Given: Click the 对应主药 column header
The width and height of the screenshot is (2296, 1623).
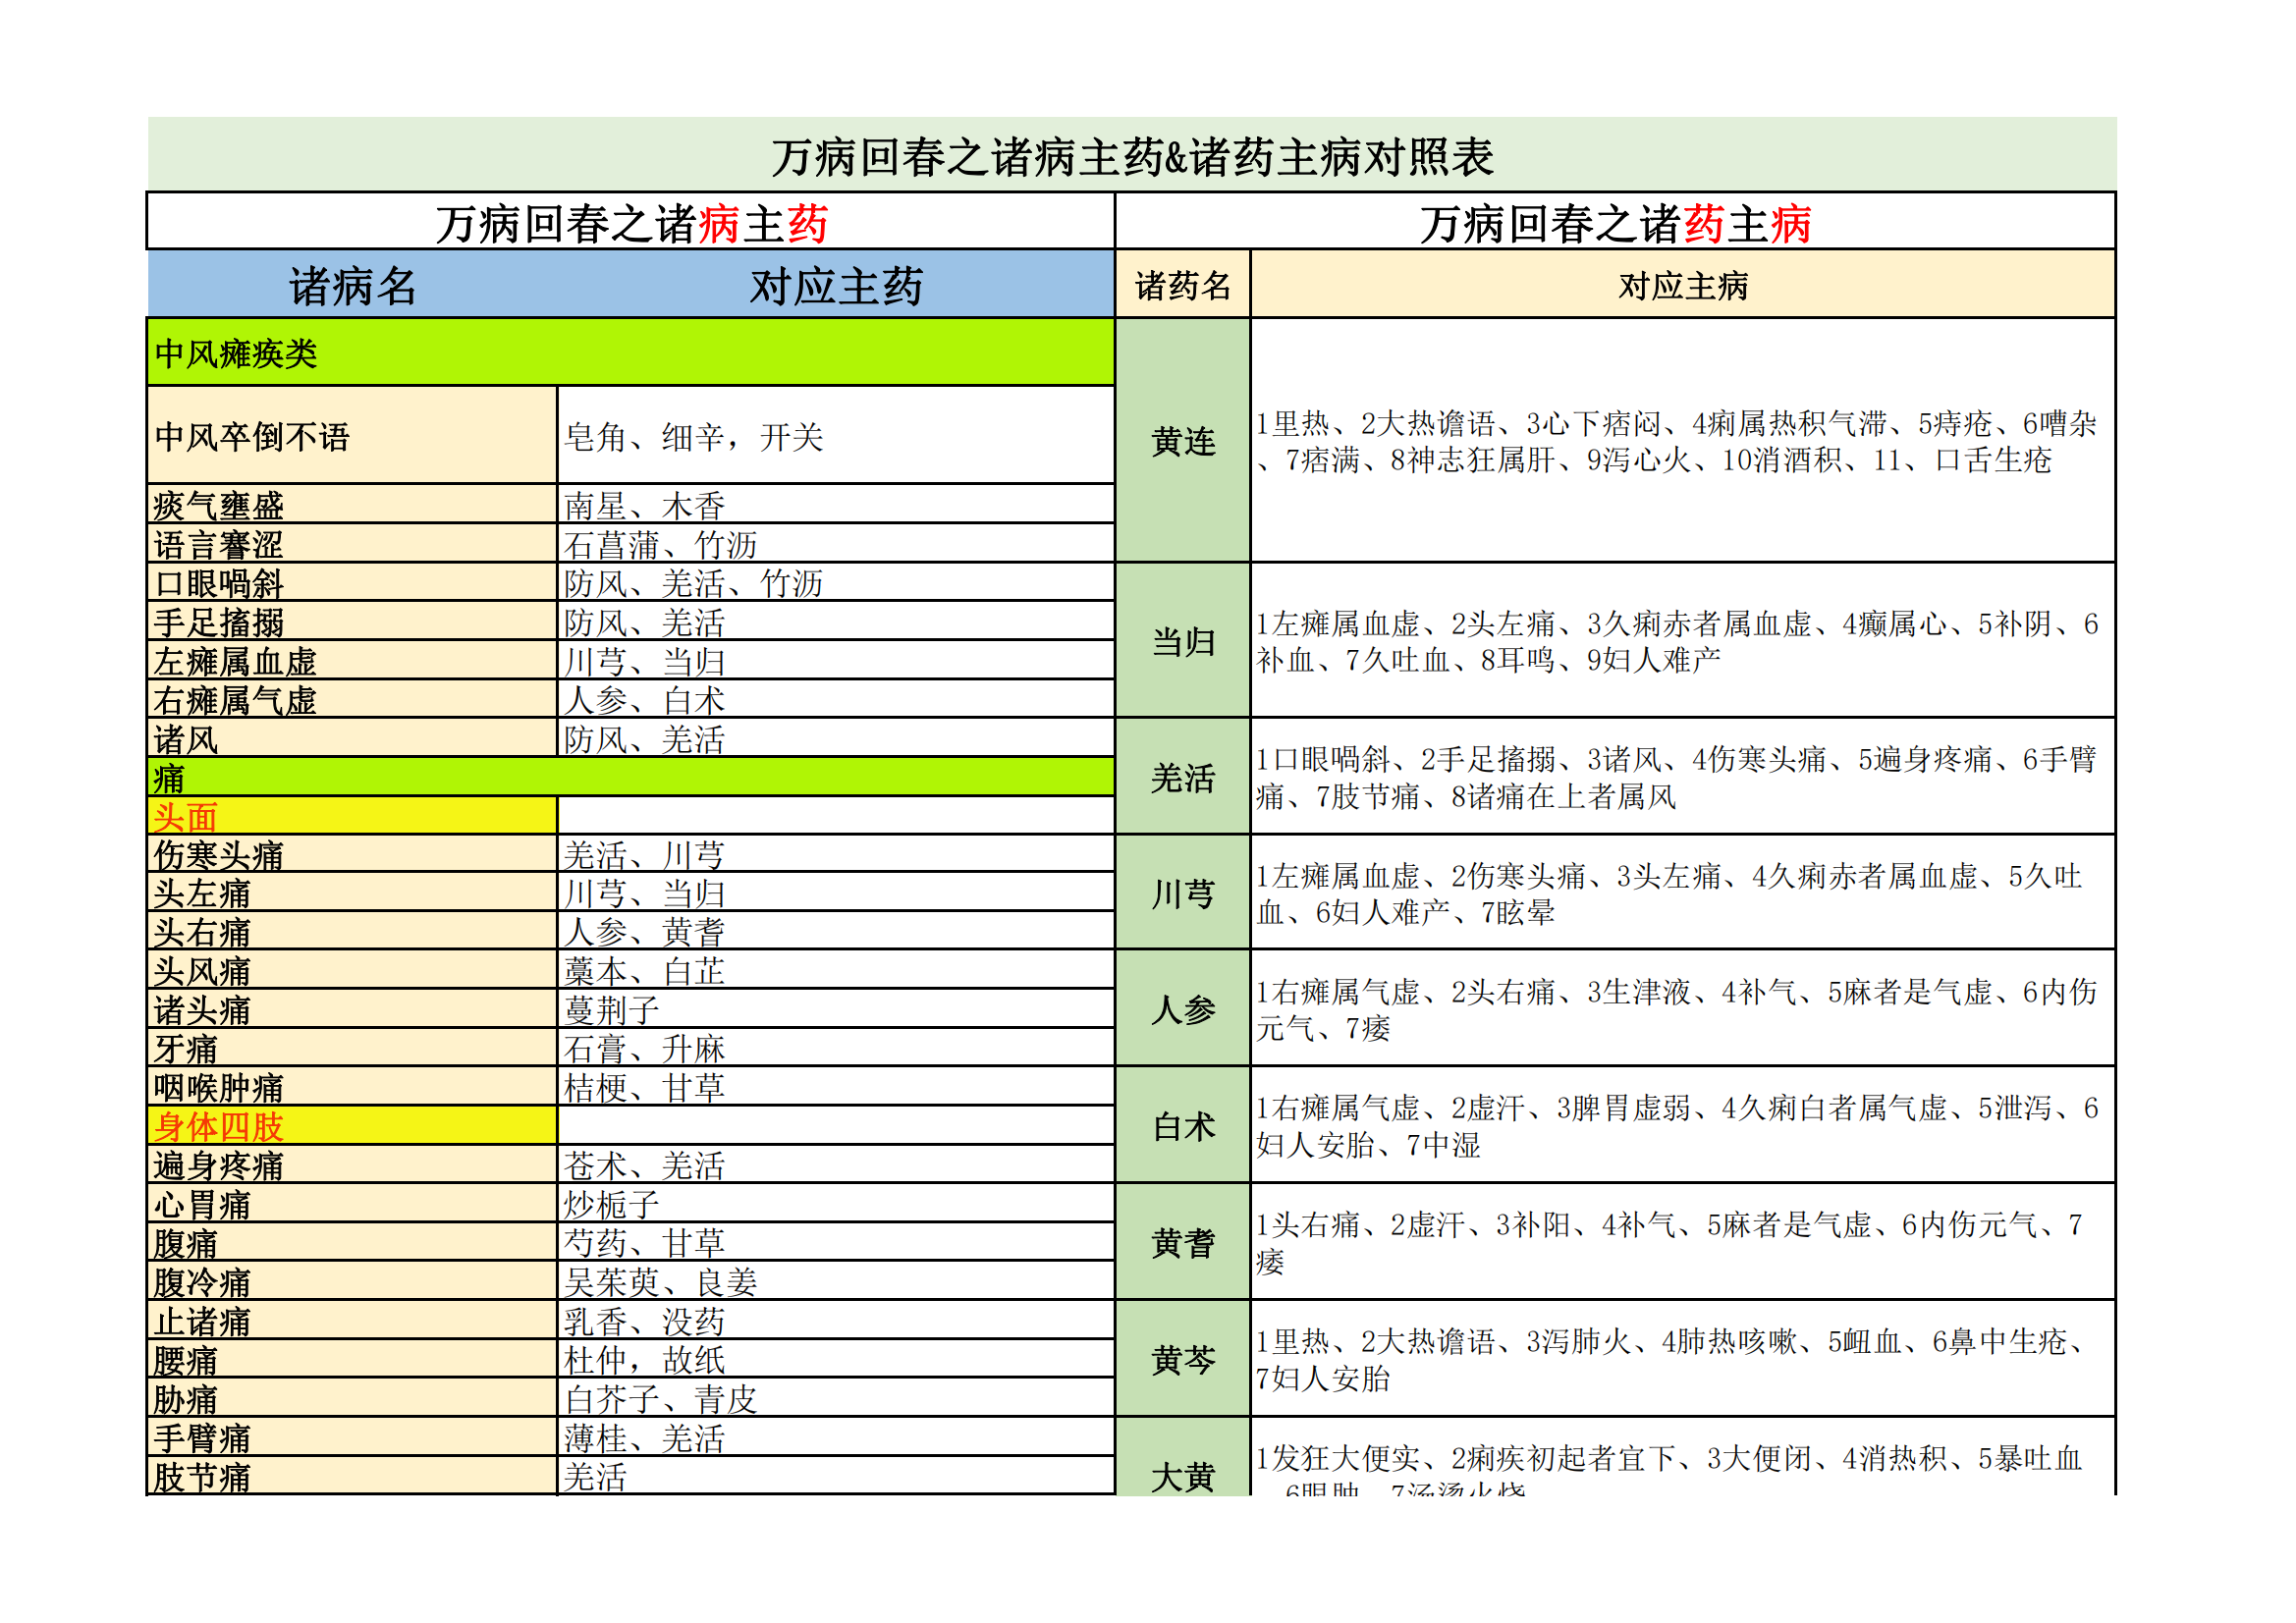Looking at the screenshot, I should [836, 286].
